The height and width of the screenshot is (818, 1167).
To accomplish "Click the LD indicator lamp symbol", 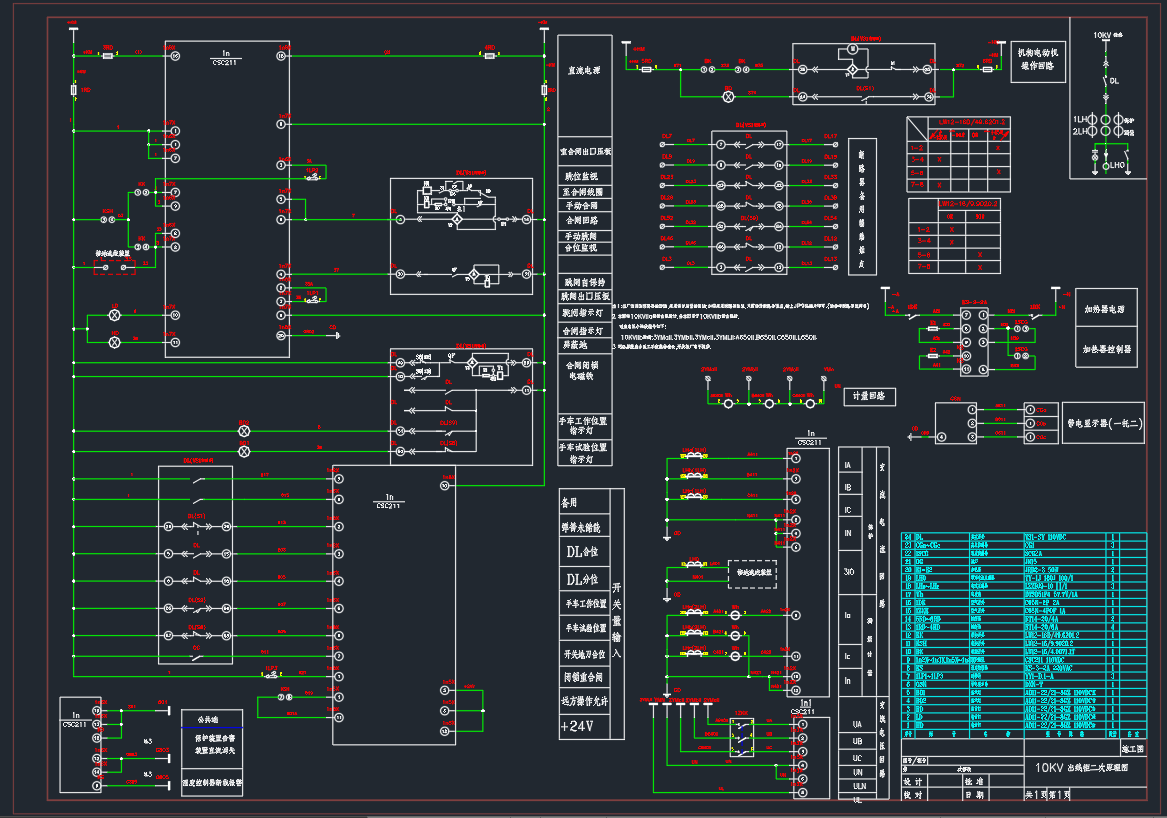I will (x=114, y=315).
